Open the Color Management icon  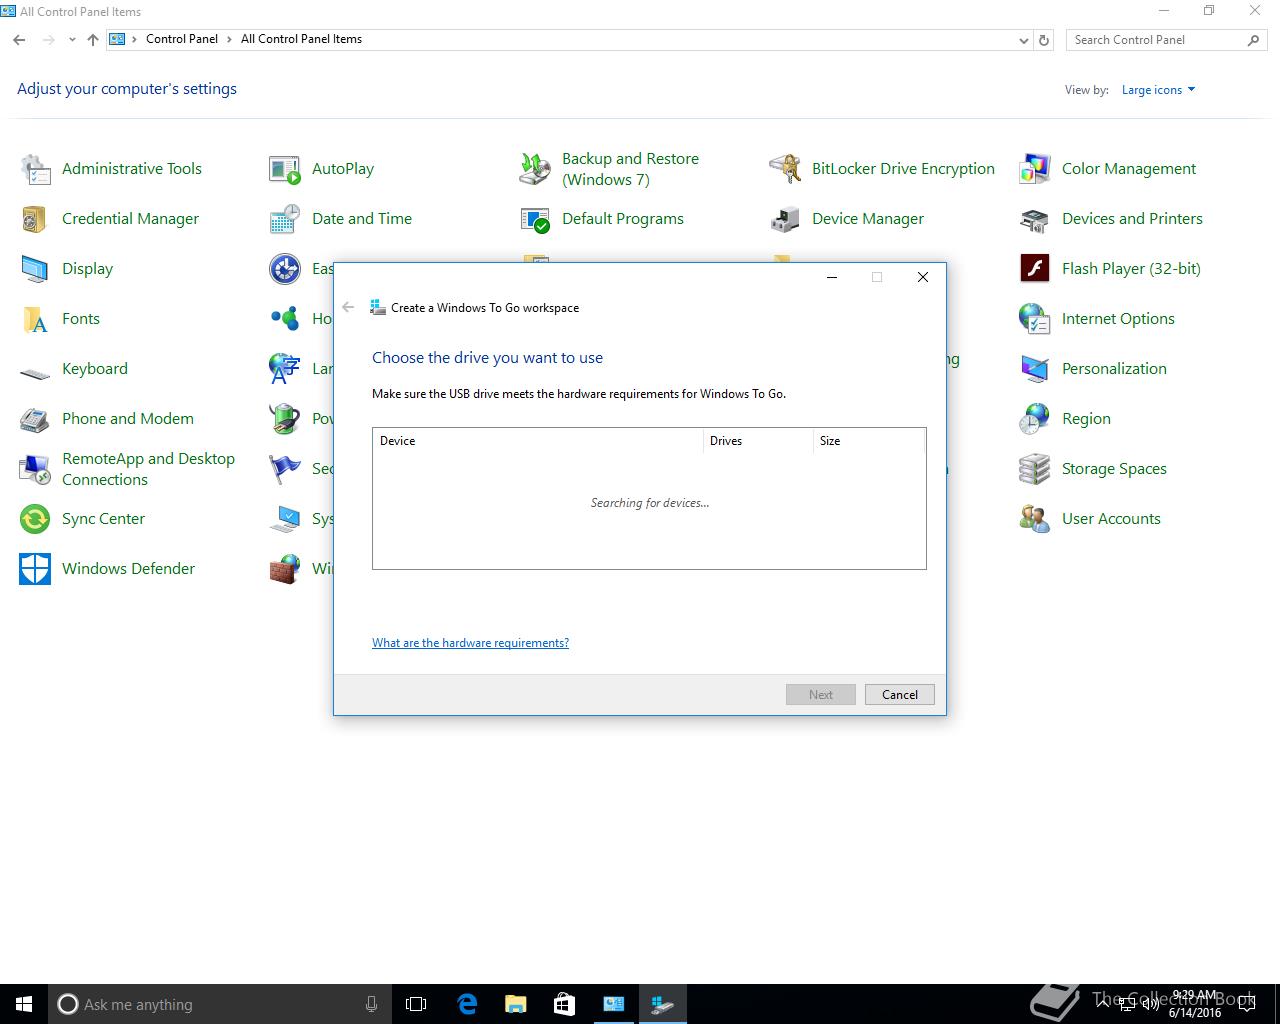tap(1035, 169)
